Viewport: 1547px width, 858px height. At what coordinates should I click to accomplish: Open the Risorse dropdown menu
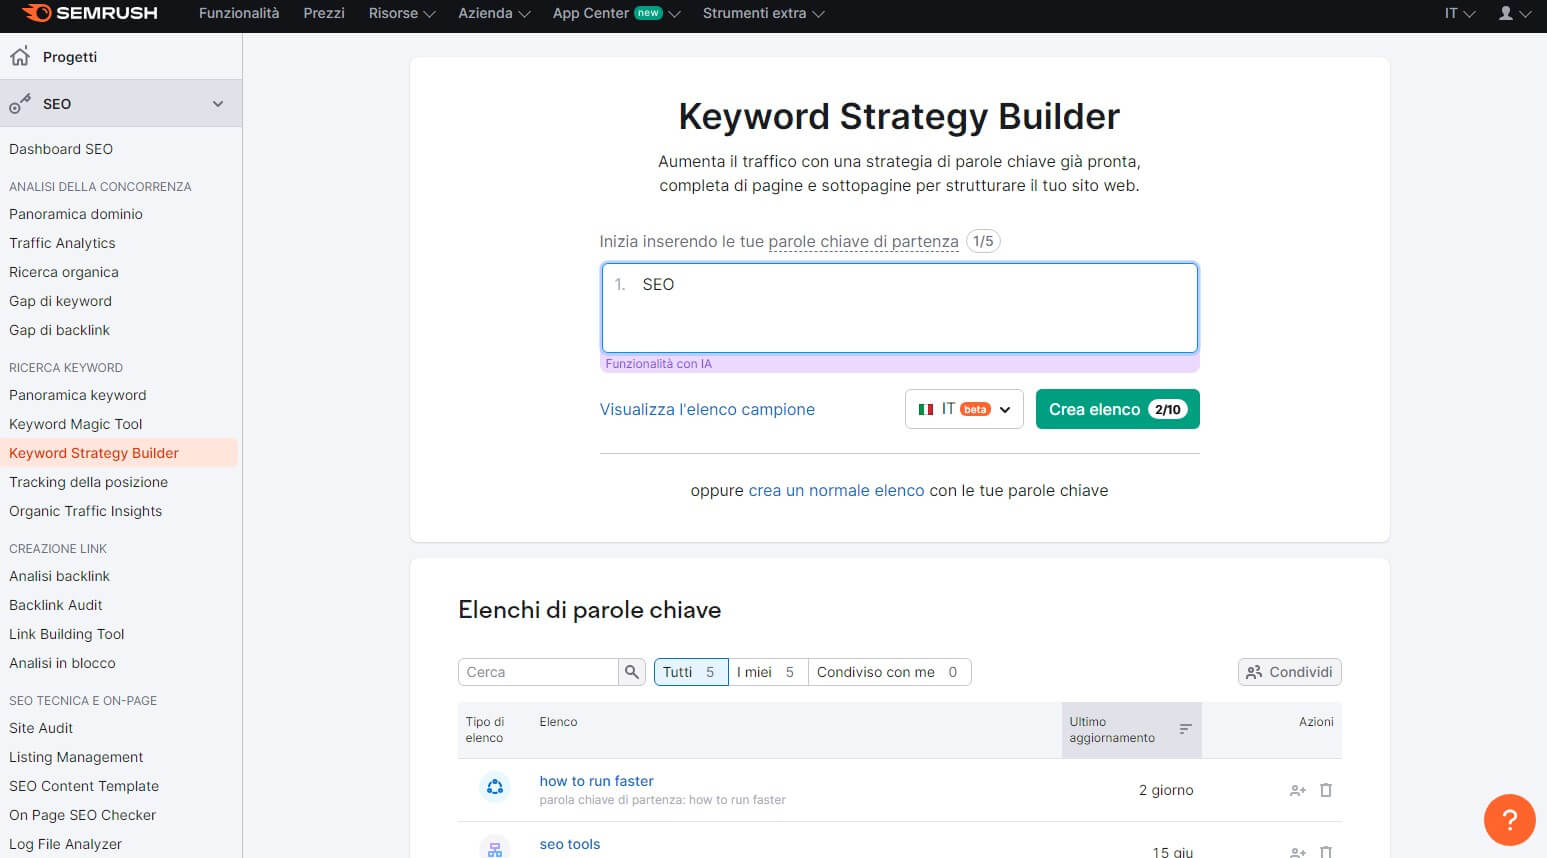[x=401, y=13]
